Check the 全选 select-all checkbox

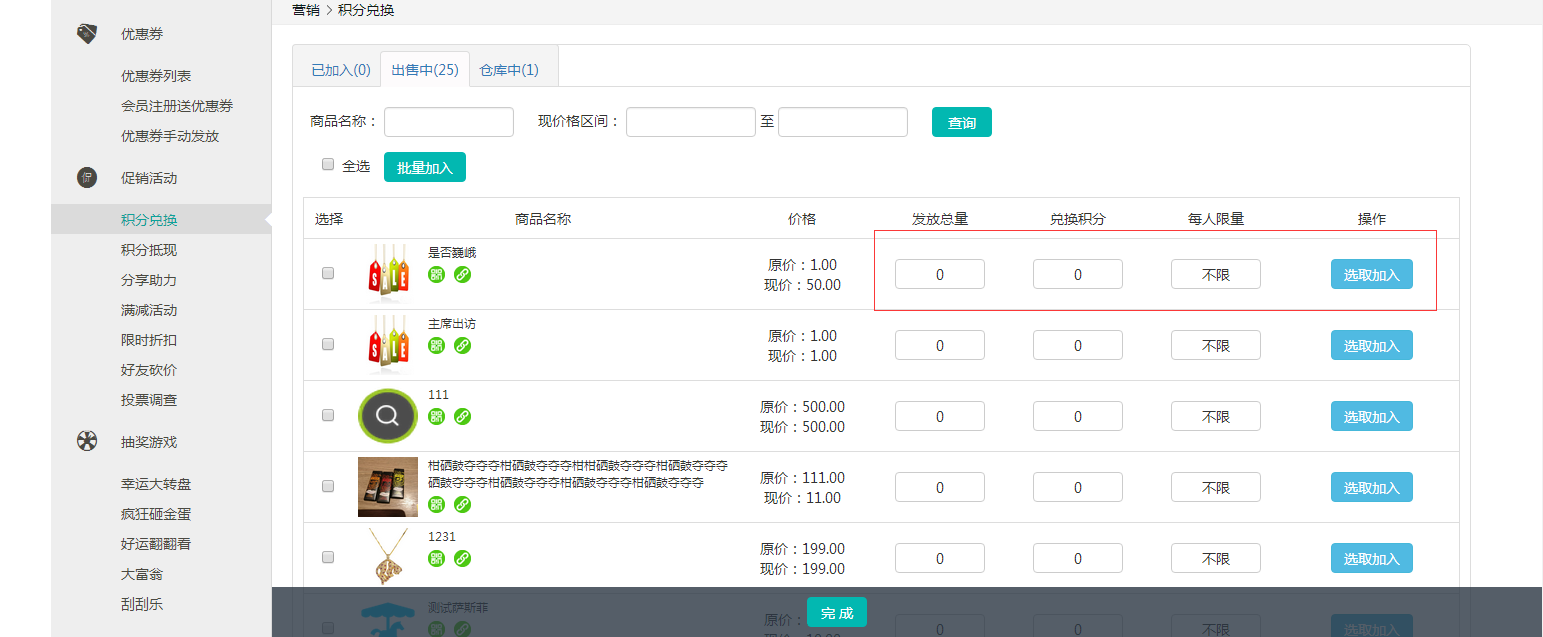click(x=328, y=165)
